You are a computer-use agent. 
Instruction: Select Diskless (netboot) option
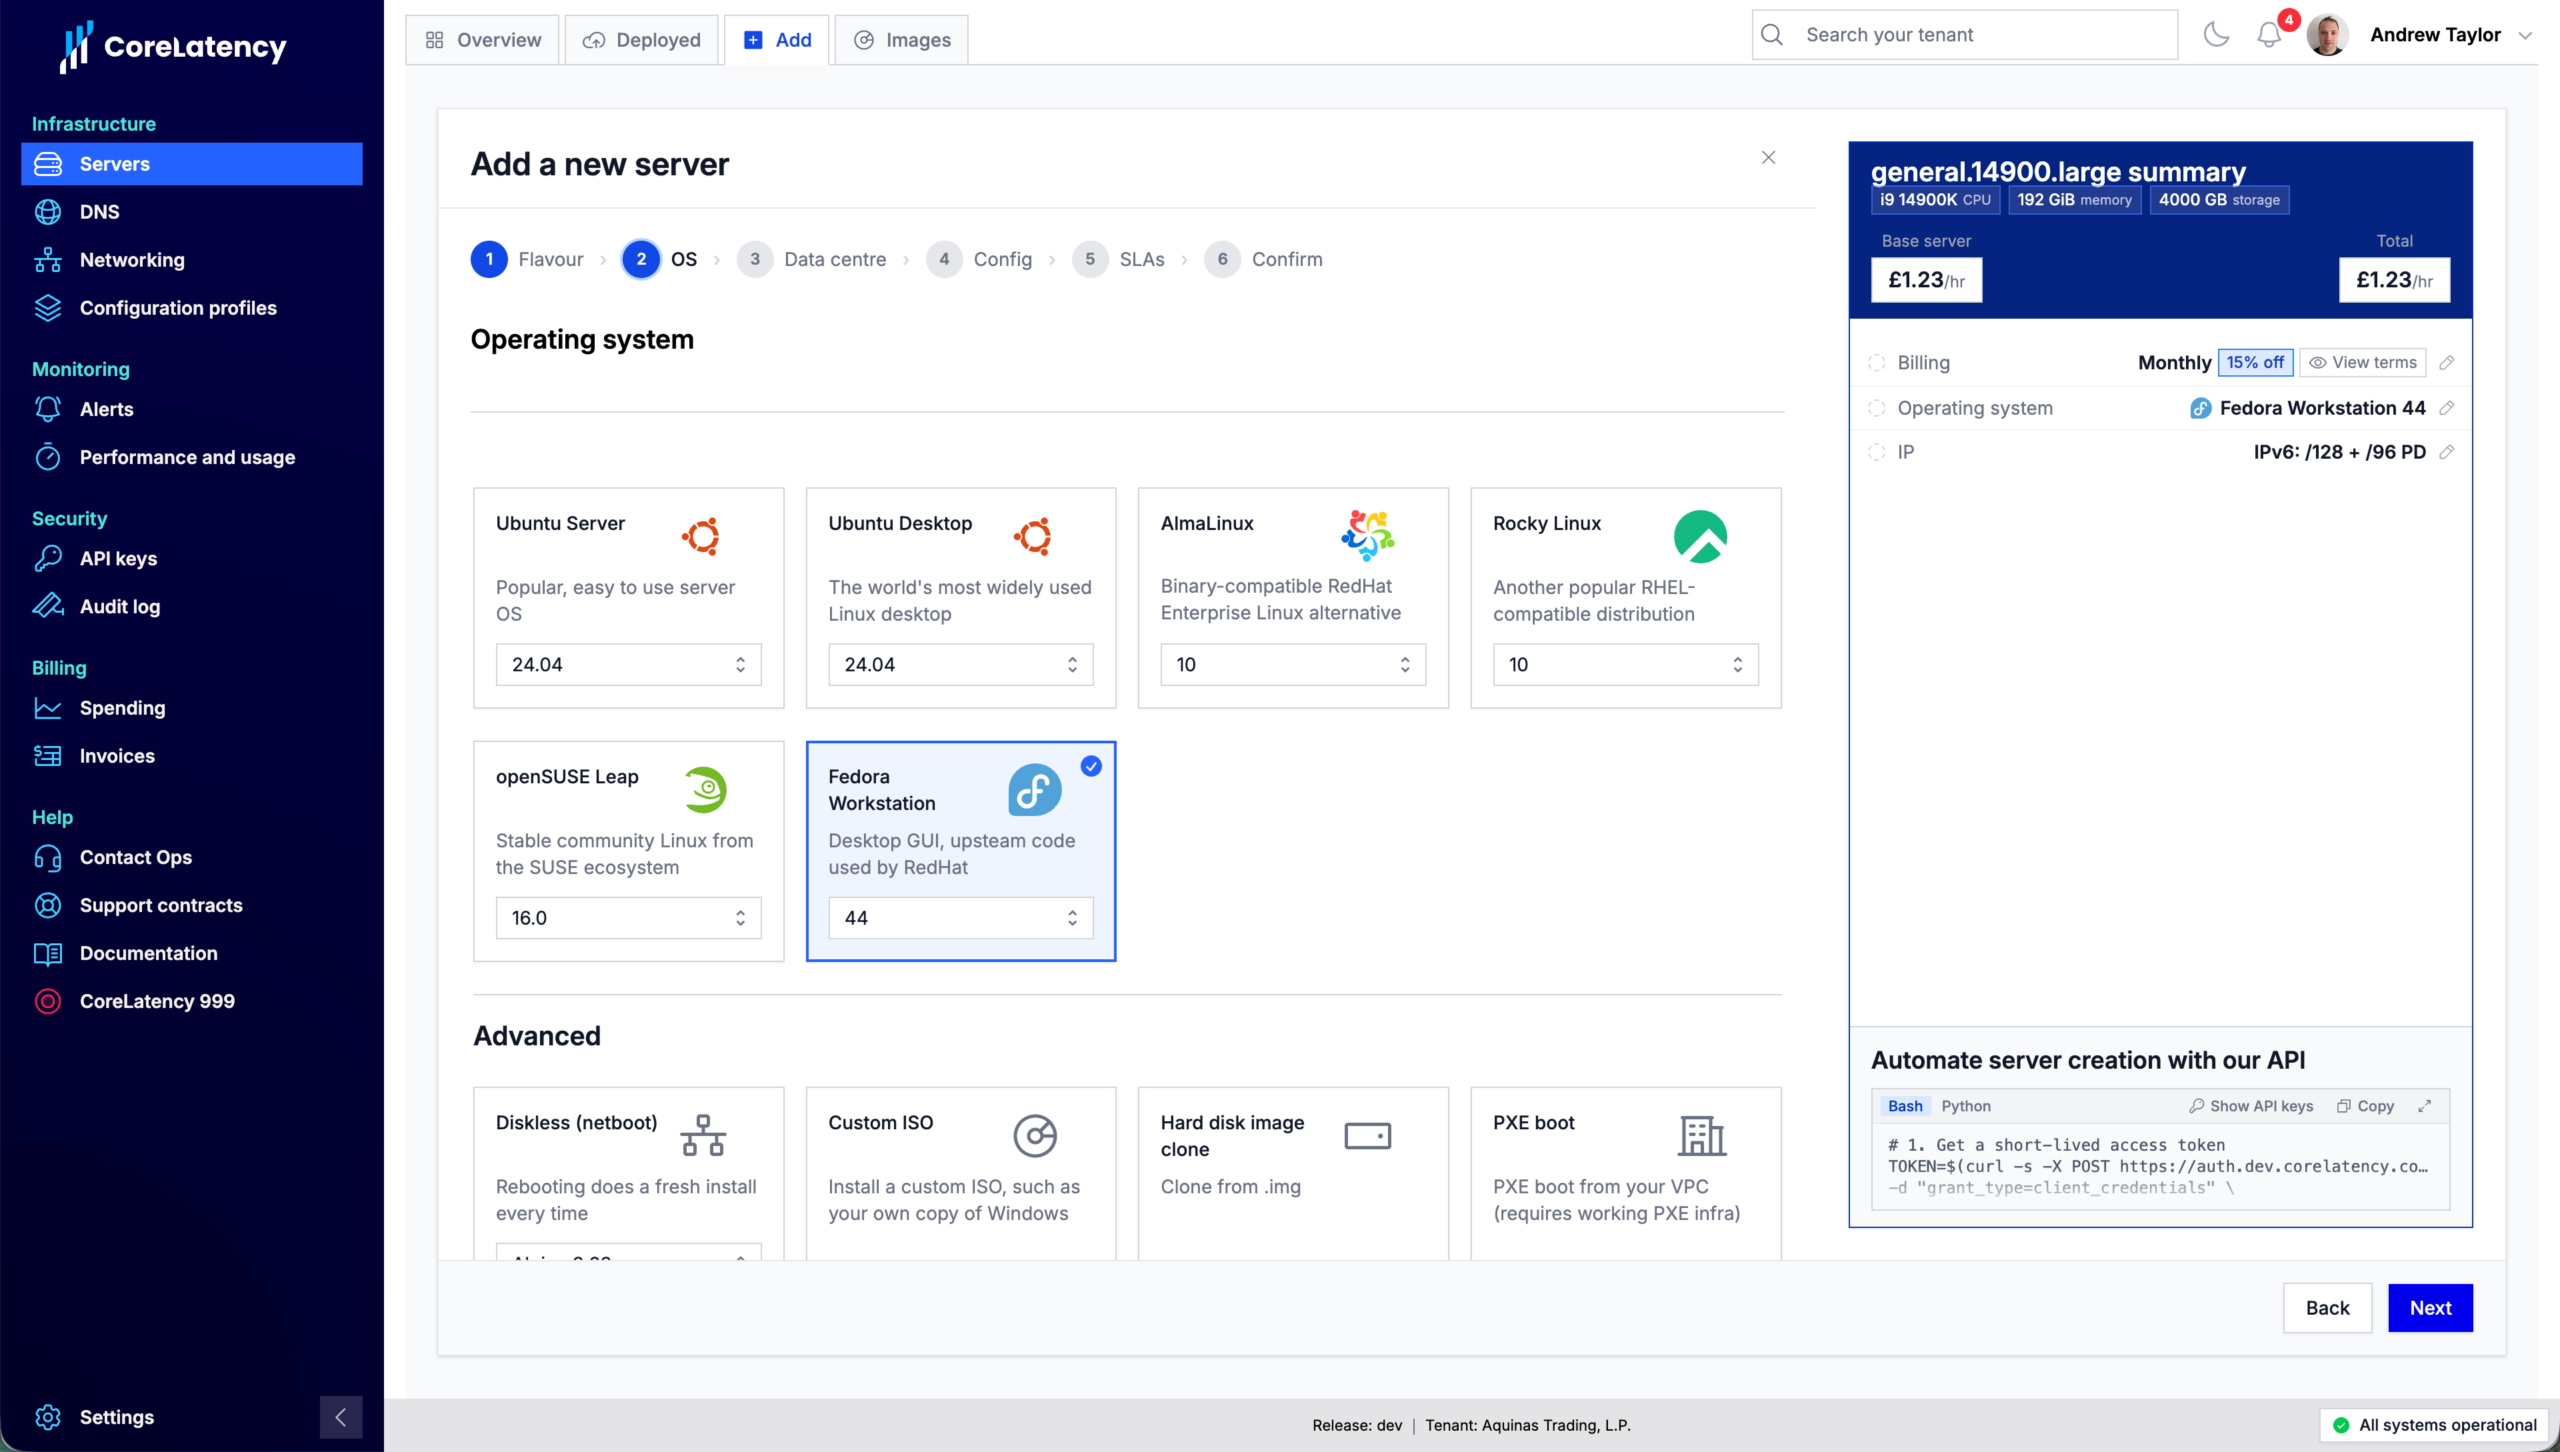click(x=629, y=1173)
